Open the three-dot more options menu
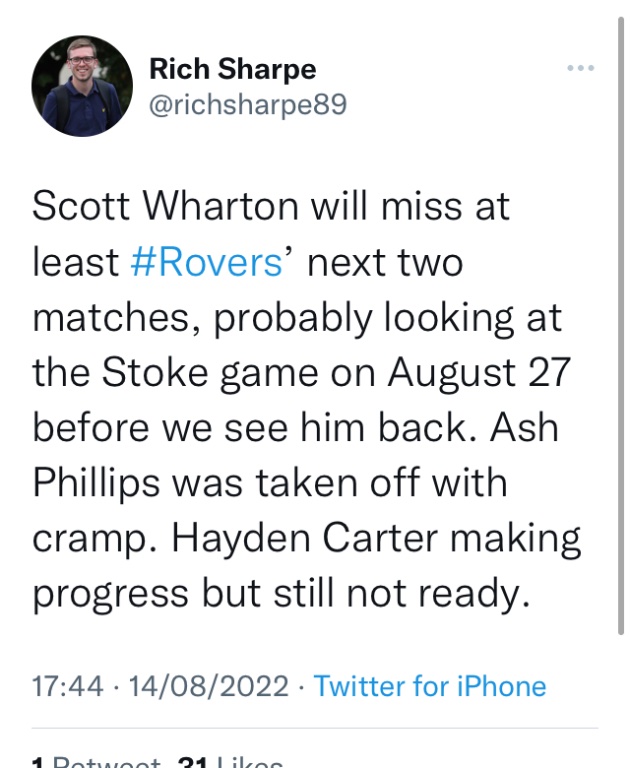This screenshot has height=768, width=630. [x=581, y=68]
